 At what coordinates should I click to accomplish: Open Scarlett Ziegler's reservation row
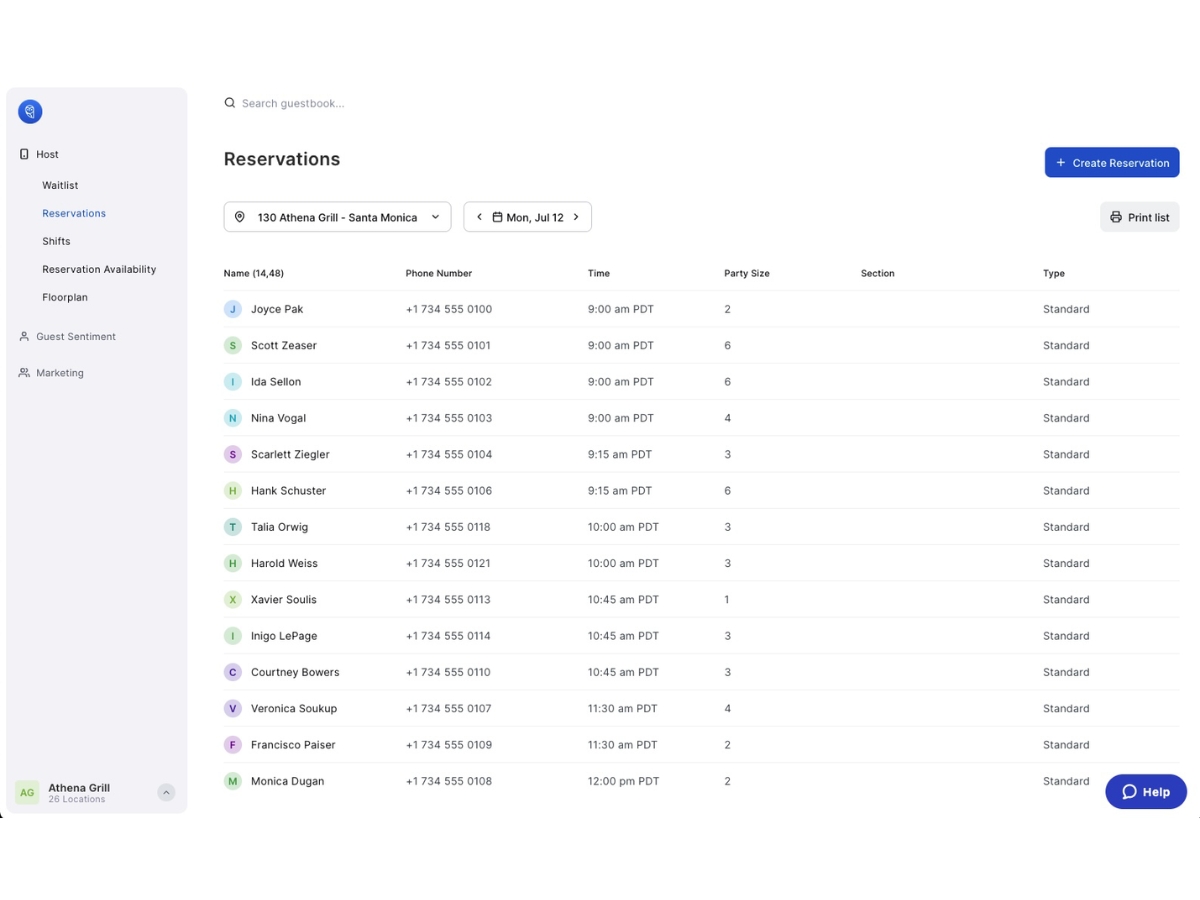(702, 454)
